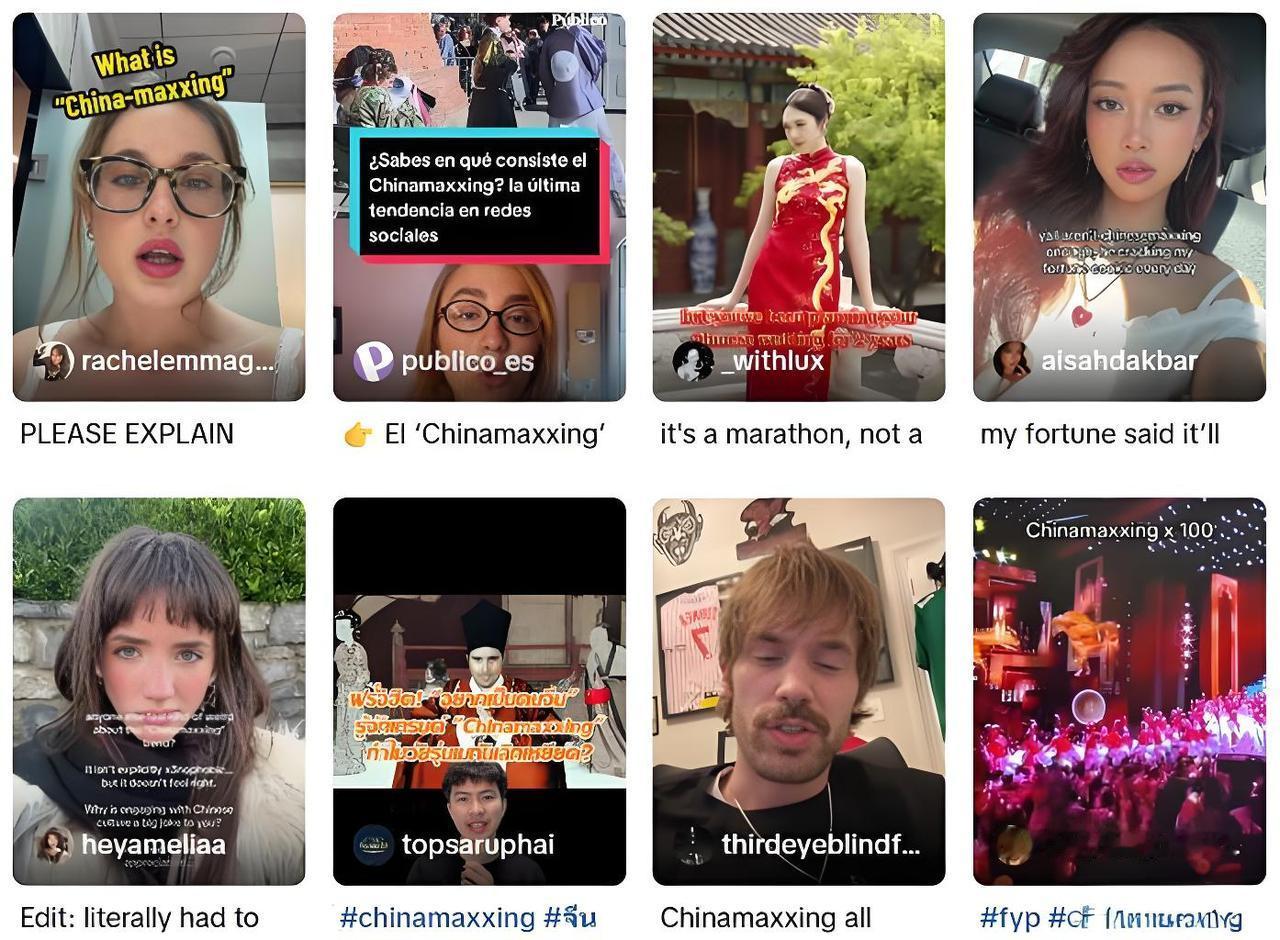Click the publico_es purple P avatar
Image resolution: width=1280 pixels, height=940 pixels.
point(373,361)
